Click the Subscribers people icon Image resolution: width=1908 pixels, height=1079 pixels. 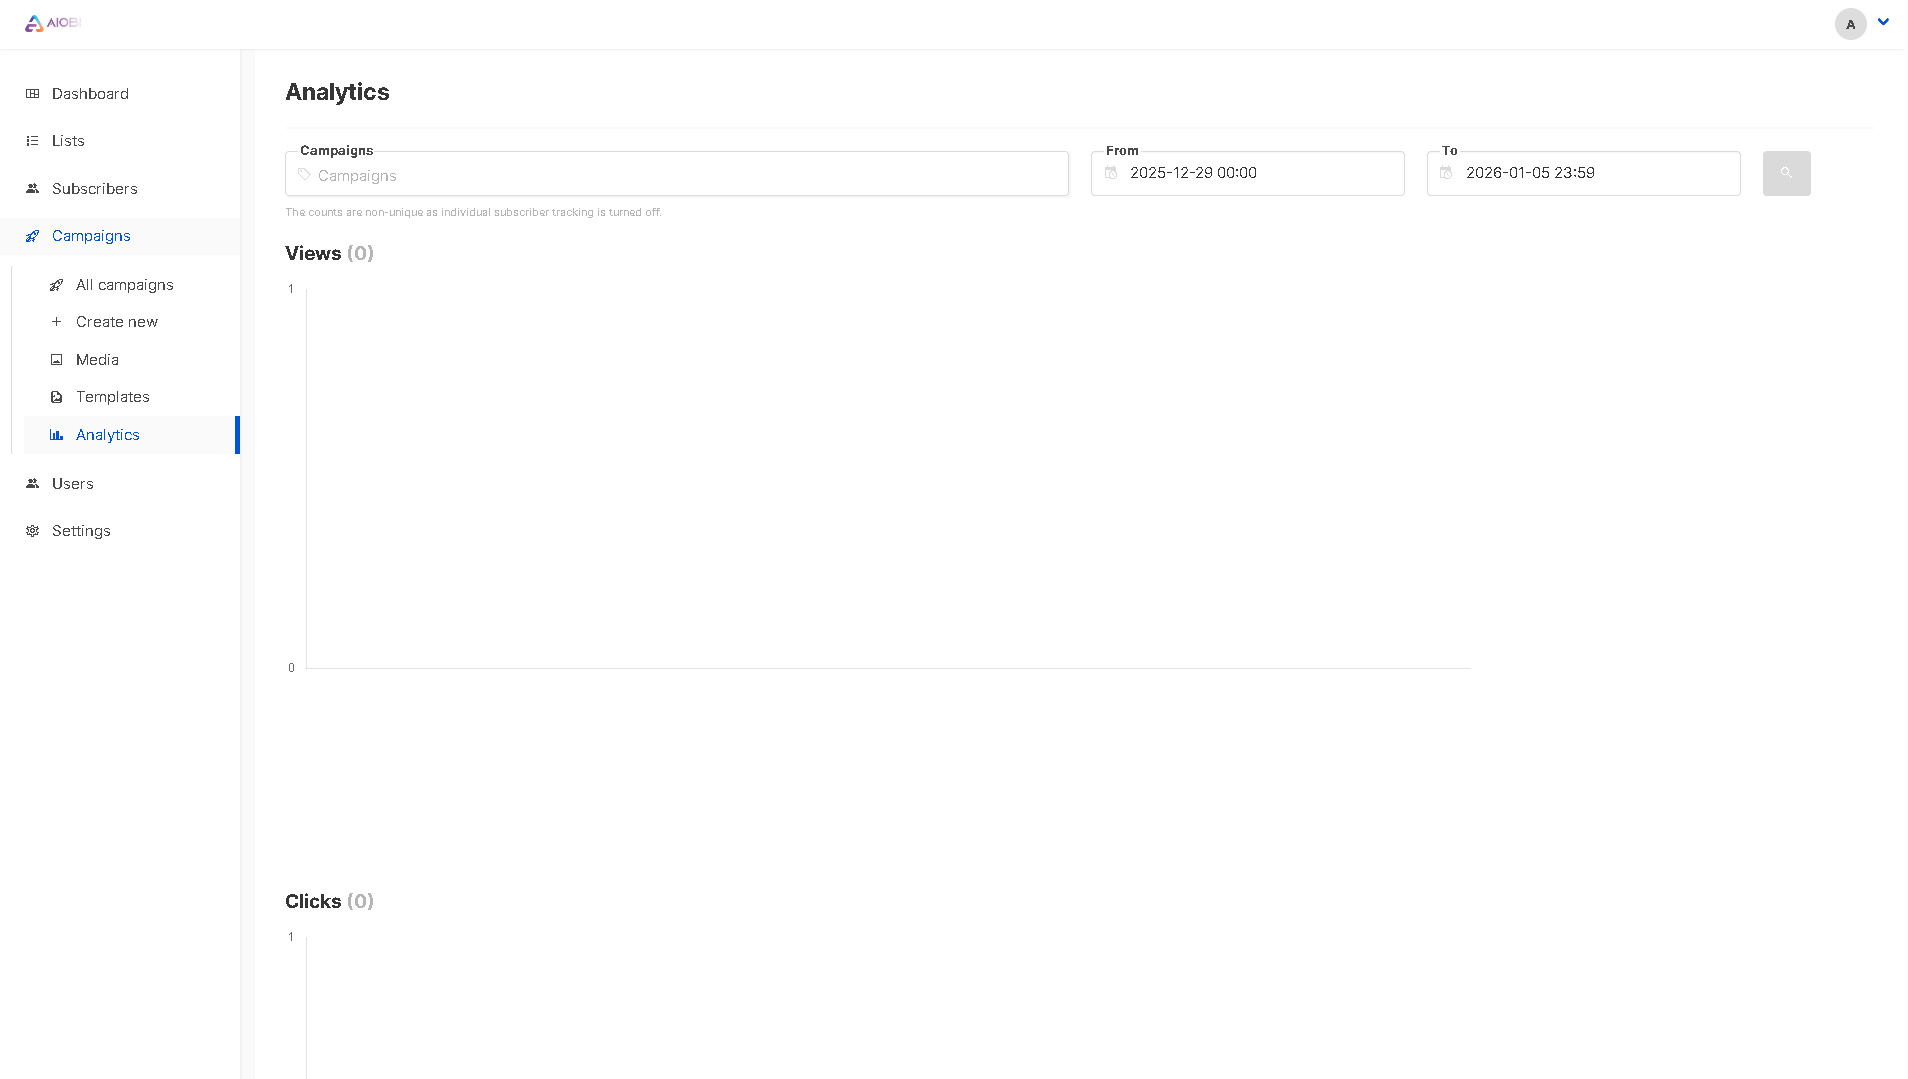pyautogui.click(x=33, y=188)
